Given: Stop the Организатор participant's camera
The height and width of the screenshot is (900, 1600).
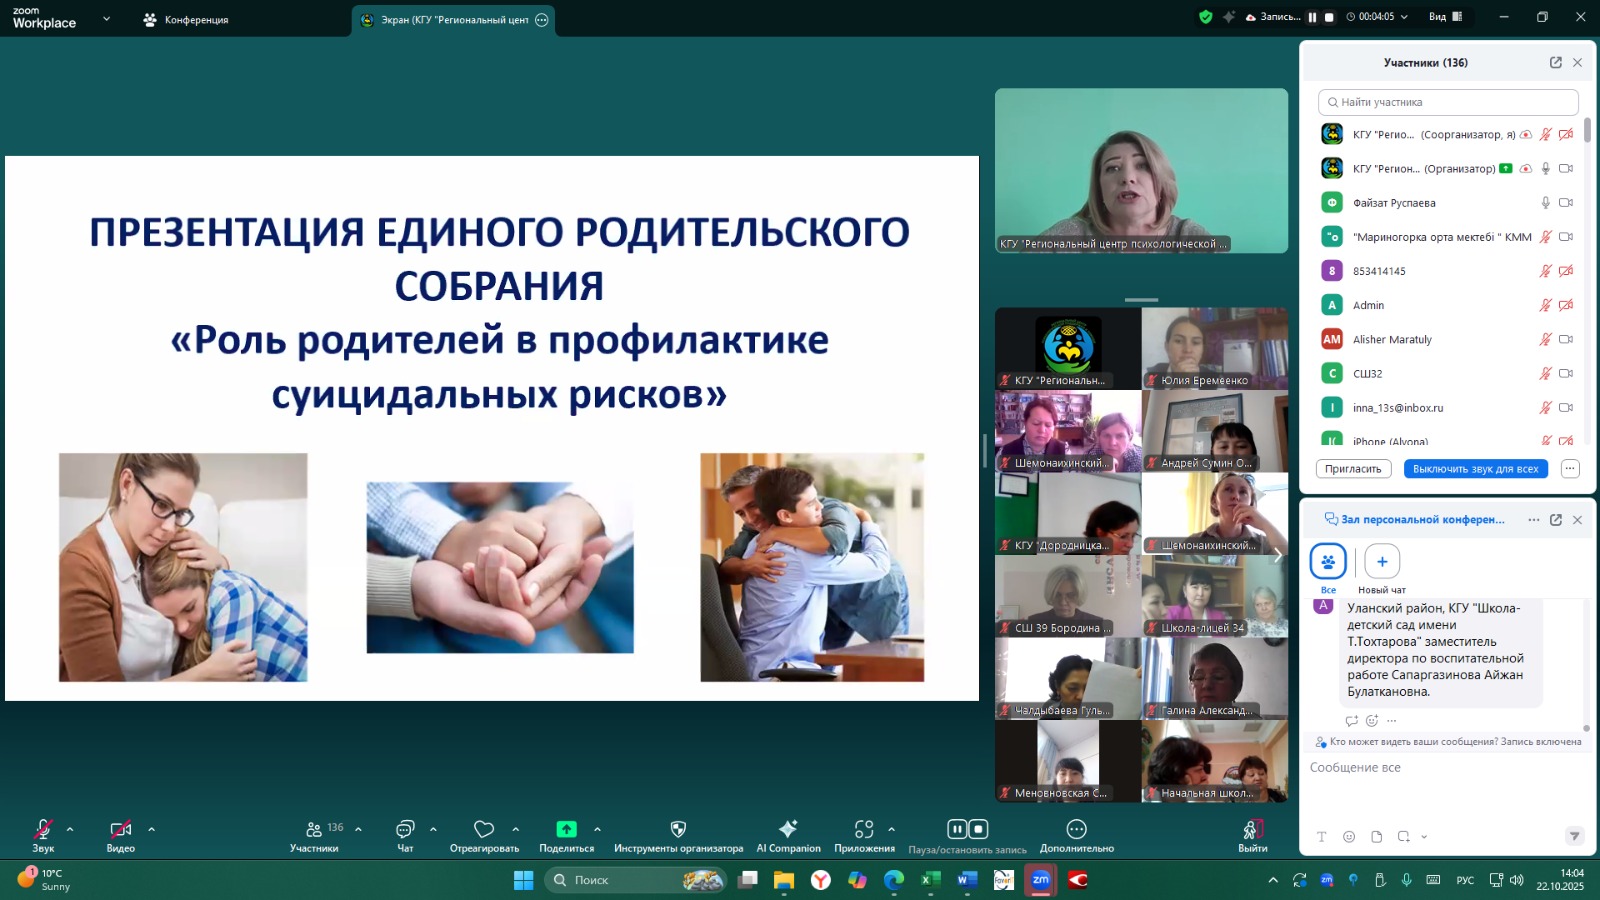Looking at the screenshot, I should 1566,168.
